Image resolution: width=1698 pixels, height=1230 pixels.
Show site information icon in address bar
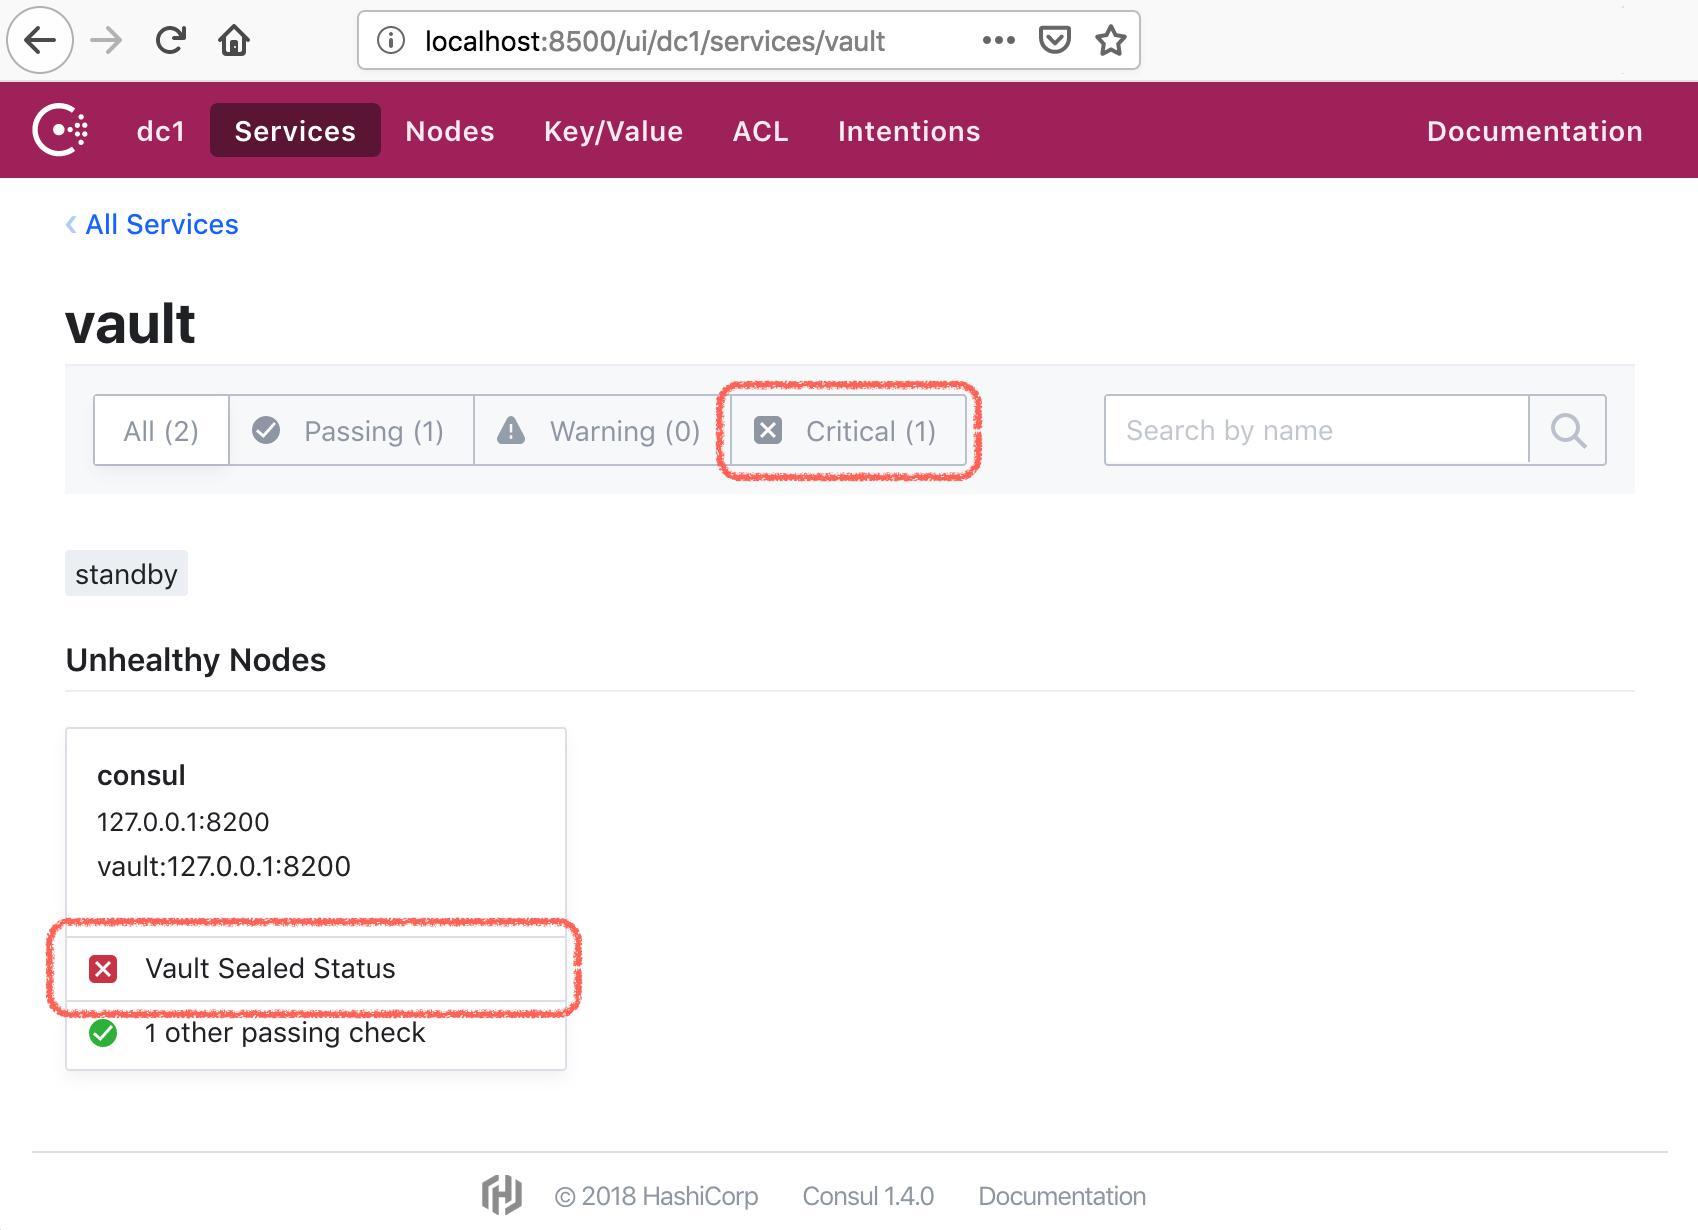click(391, 40)
